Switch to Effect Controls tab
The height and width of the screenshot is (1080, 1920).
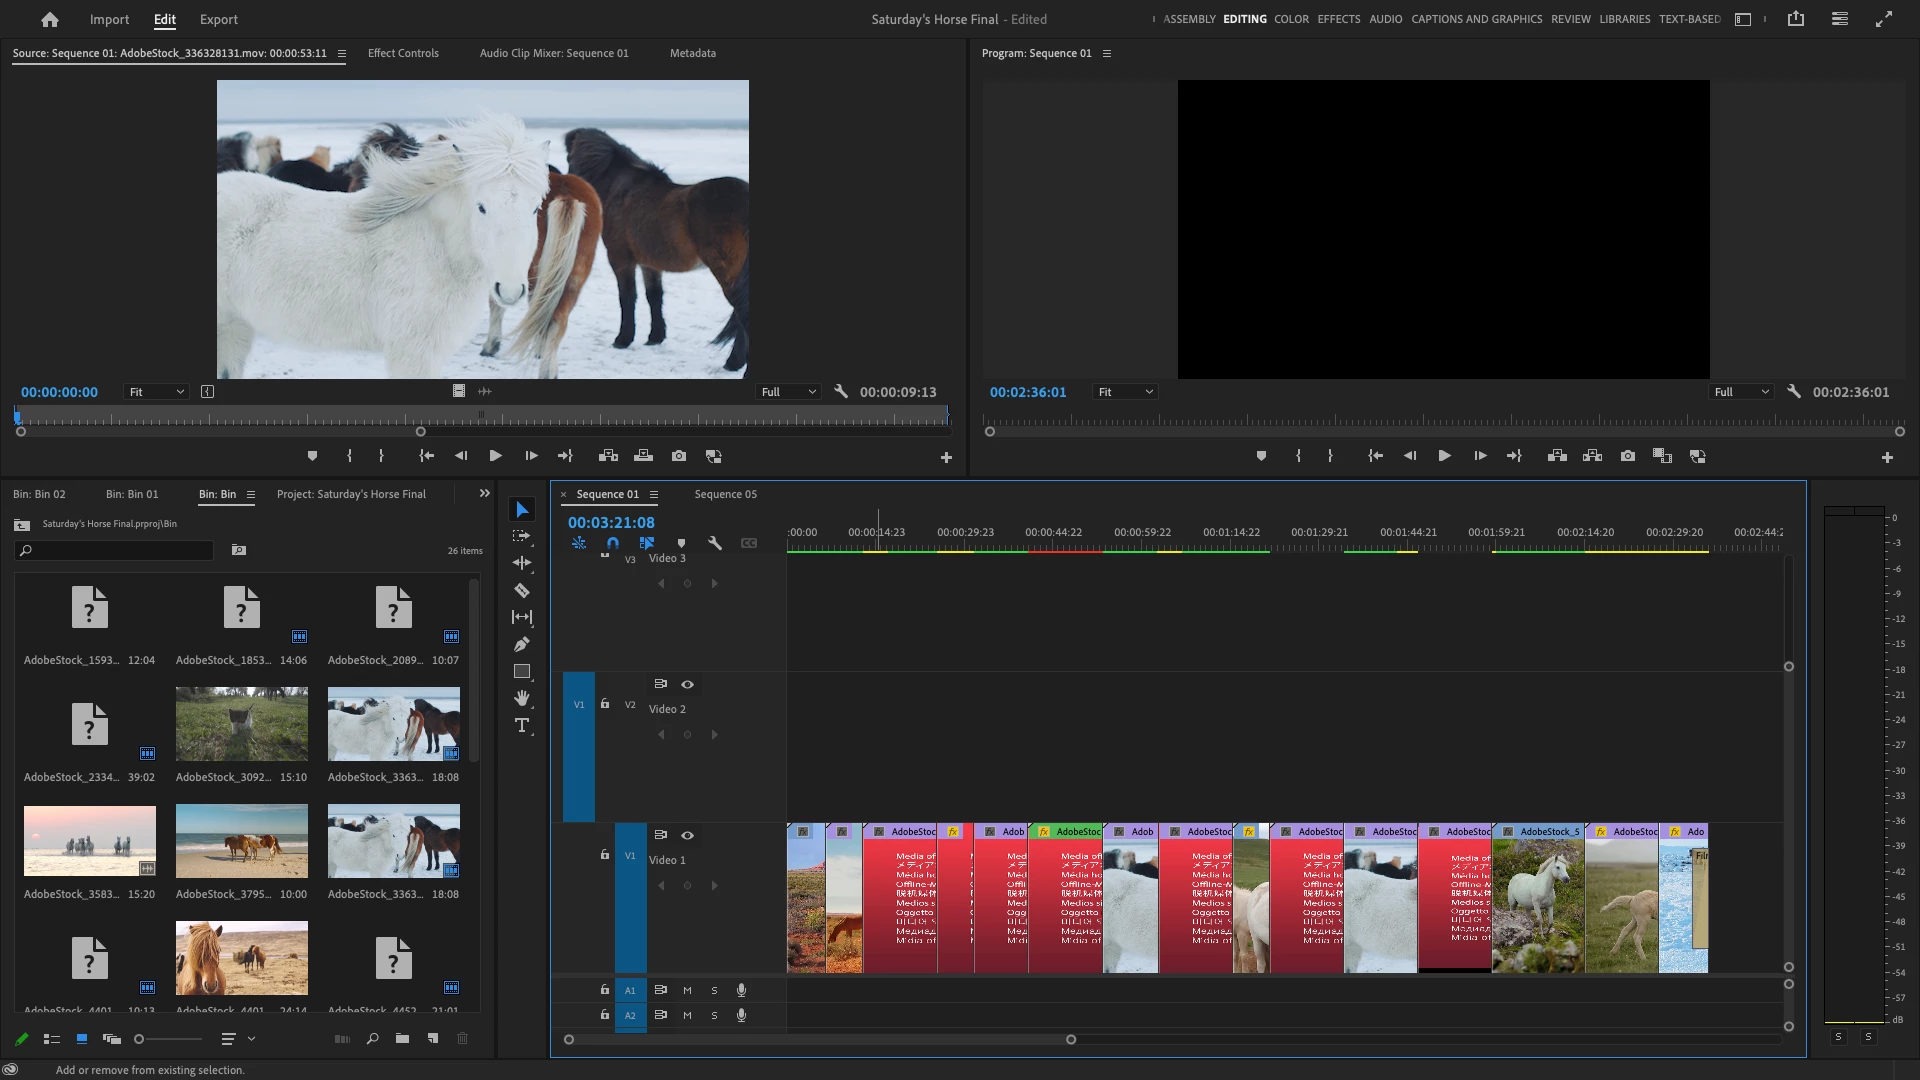pos(403,53)
